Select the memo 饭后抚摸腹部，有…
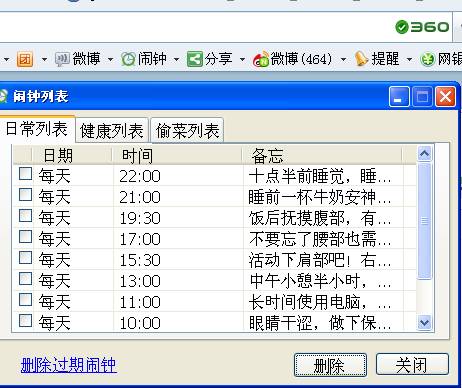The image size is (462, 388). [320, 218]
